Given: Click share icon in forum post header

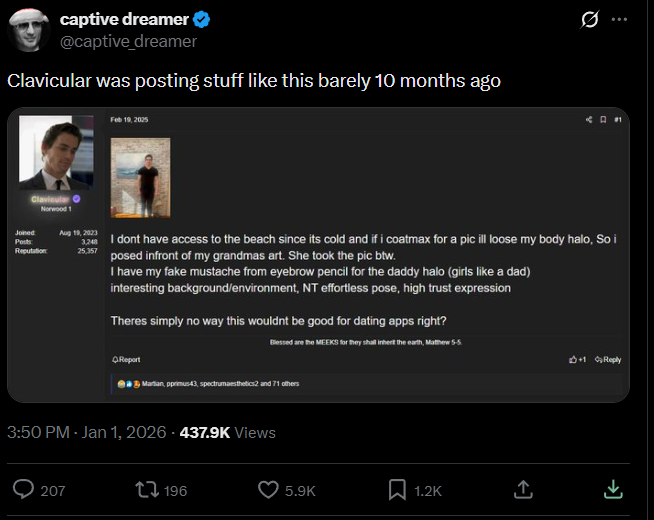Looking at the screenshot, I should click(589, 120).
